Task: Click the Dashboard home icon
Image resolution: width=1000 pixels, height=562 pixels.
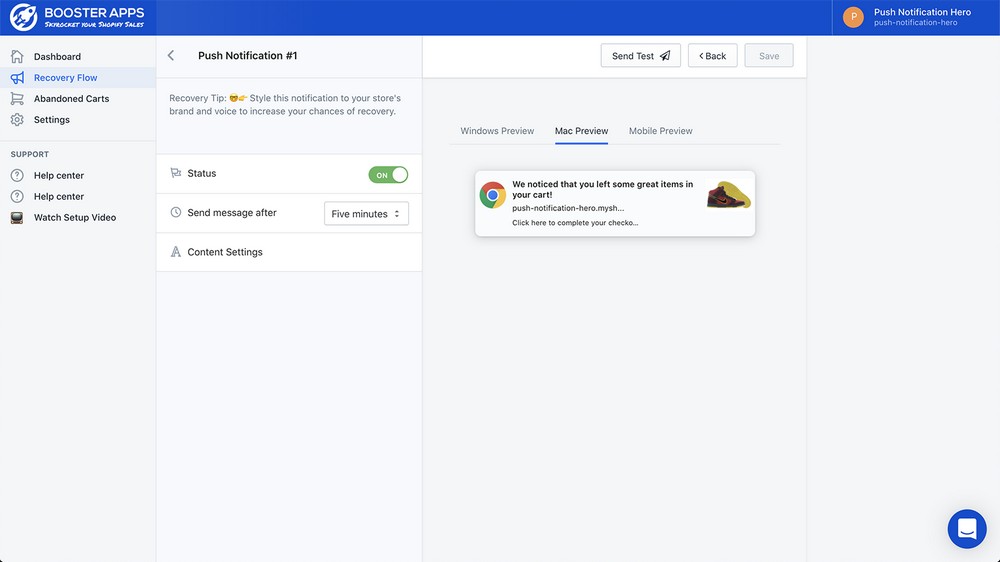Action: tap(17, 56)
